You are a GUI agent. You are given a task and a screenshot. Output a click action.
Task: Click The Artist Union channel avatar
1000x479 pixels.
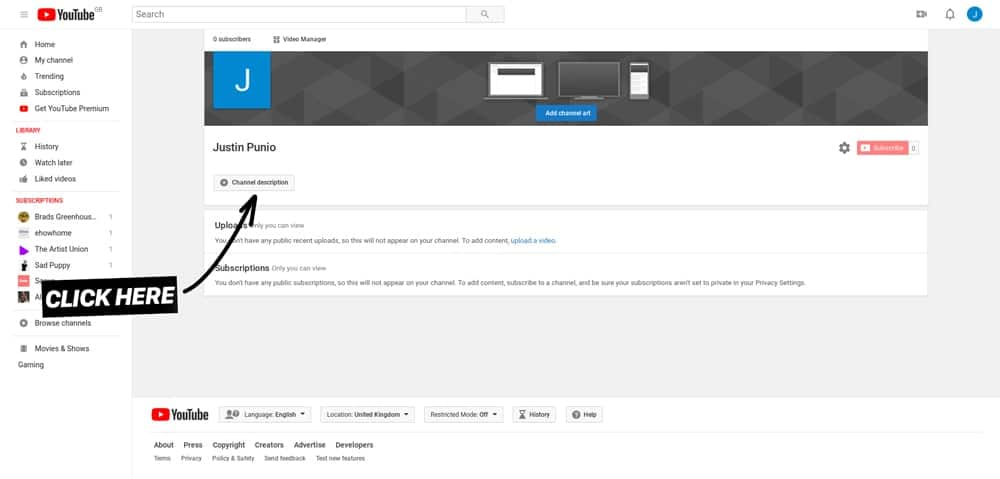[x=24, y=249]
